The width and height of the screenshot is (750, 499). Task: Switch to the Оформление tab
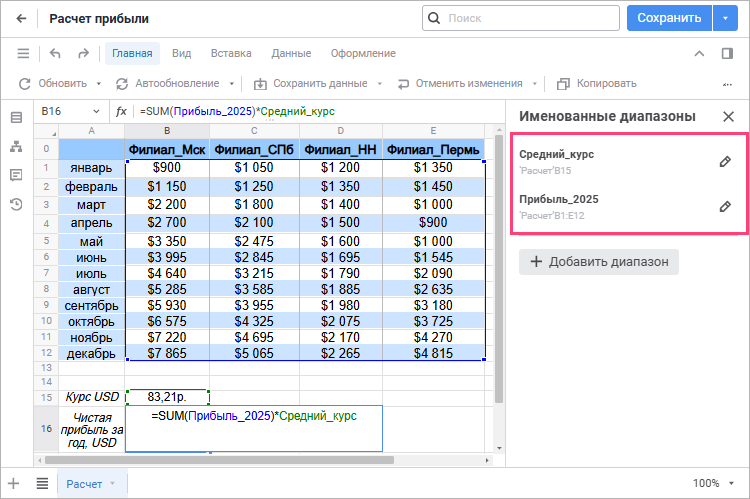click(363, 53)
